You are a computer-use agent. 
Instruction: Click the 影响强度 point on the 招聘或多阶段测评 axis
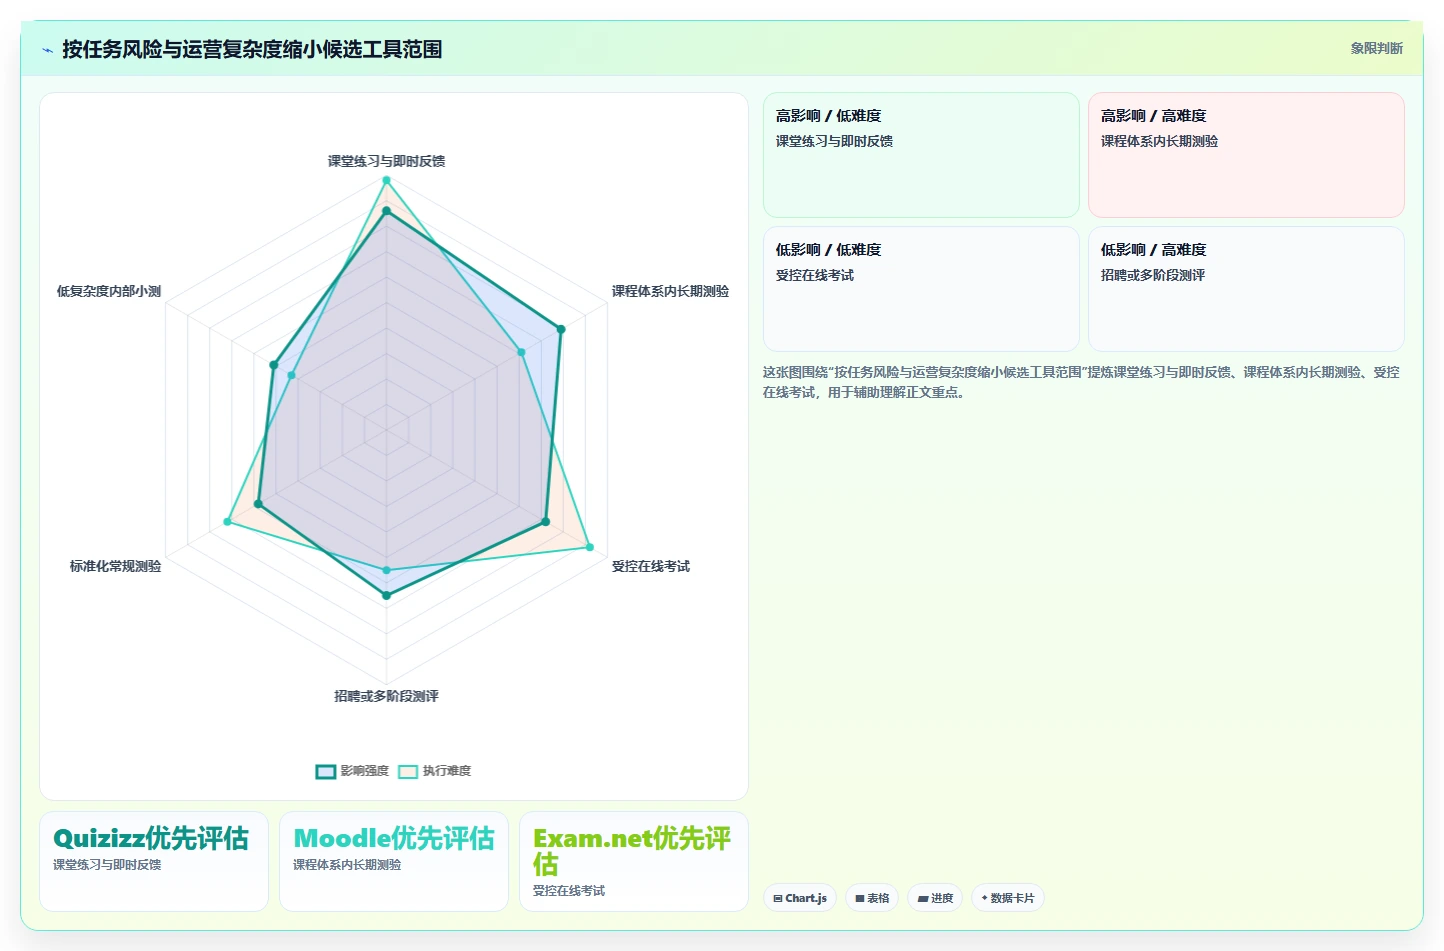click(x=386, y=595)
